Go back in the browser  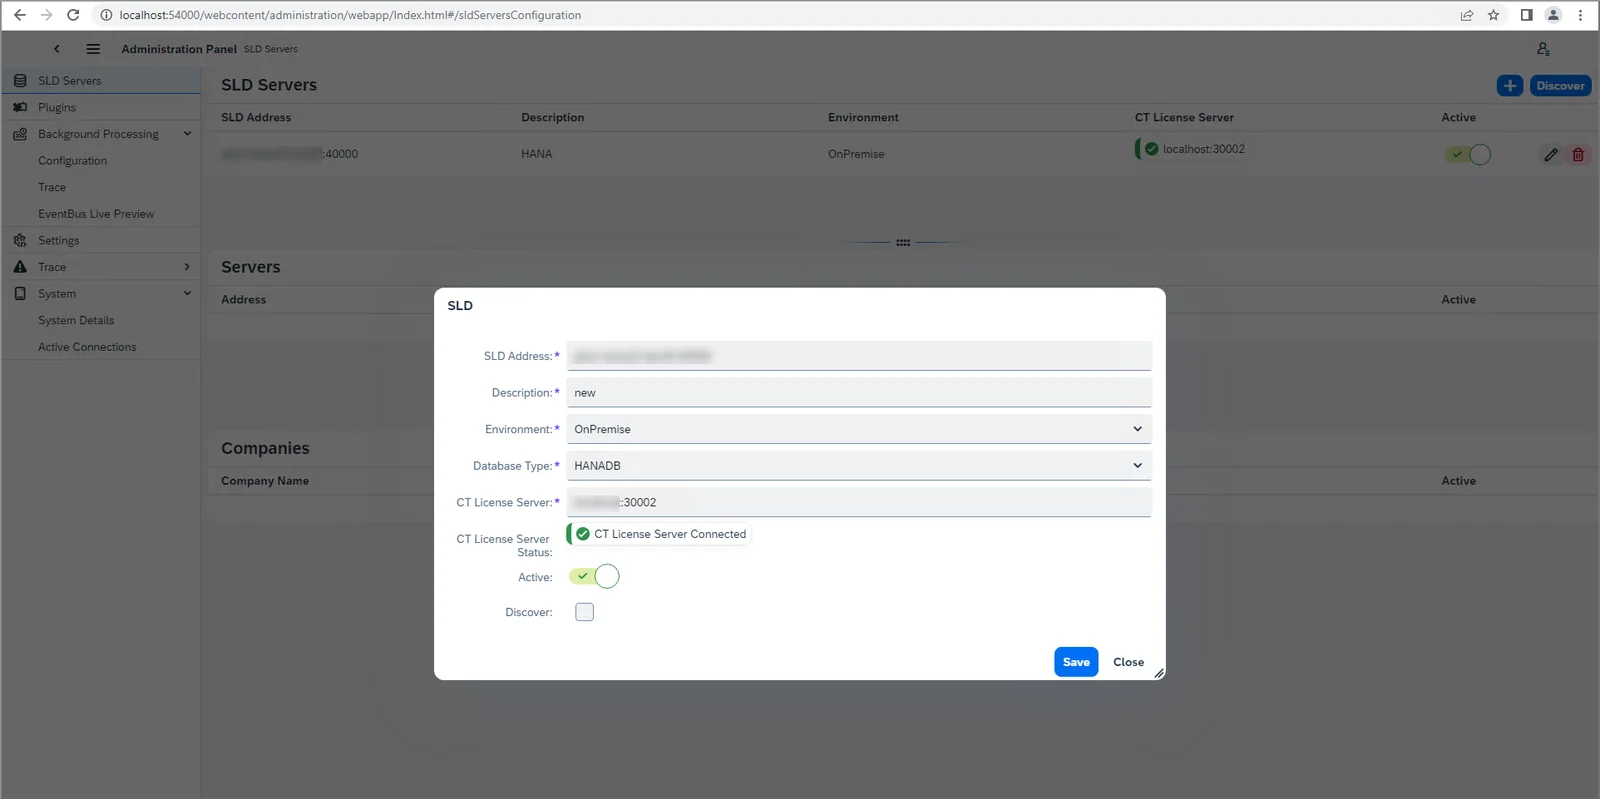click(x=20, y=15)
